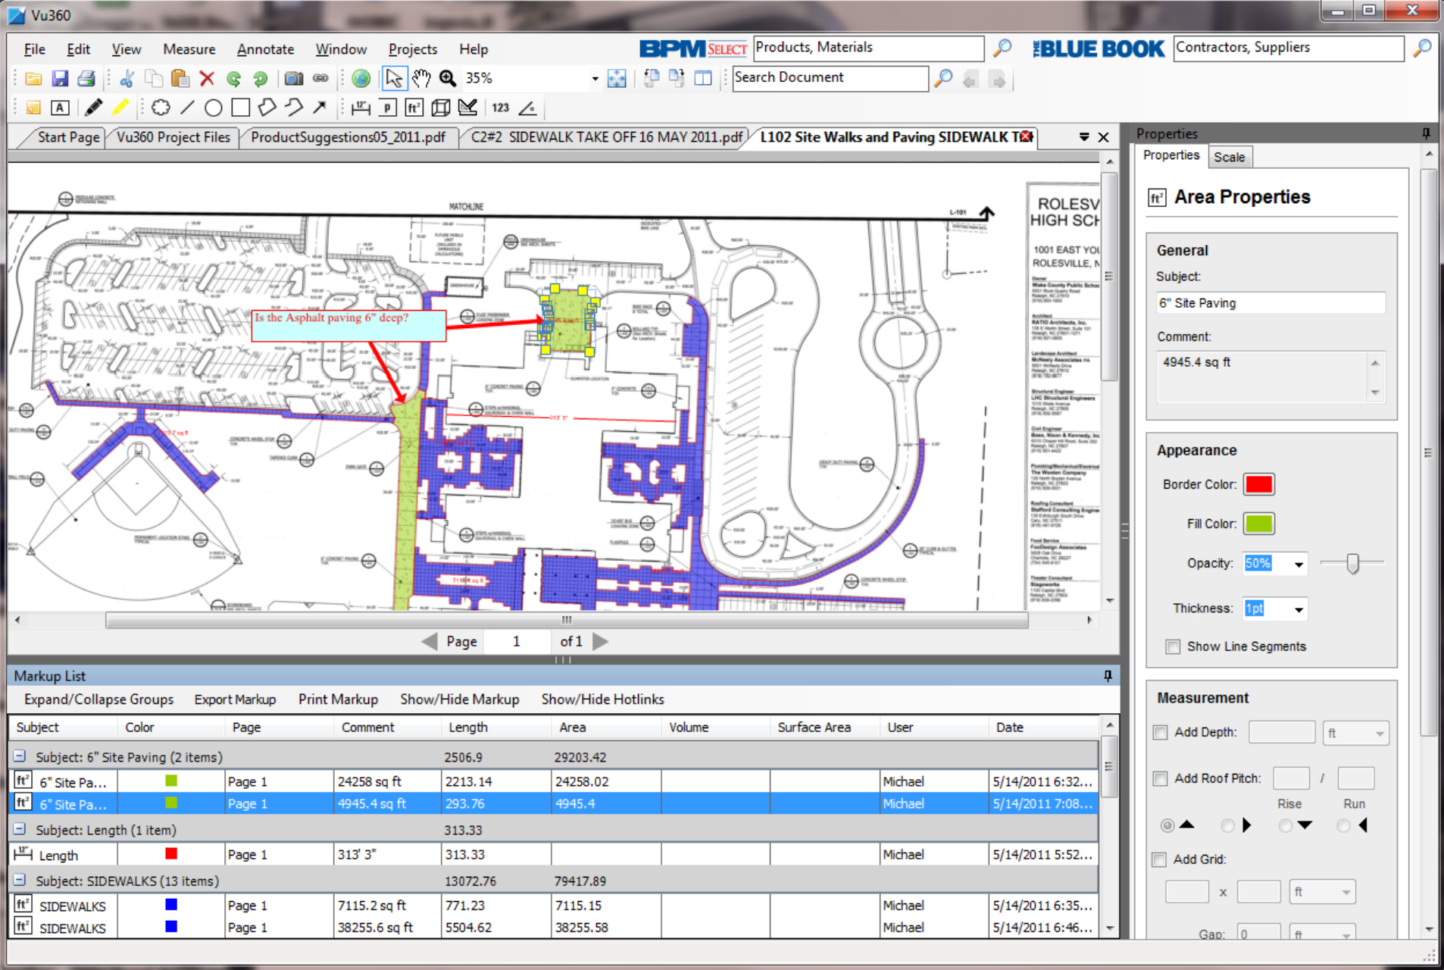Open the Annotate menu
Image resolution: width=1444 pixels, height=970 pixels.
coord(264,49)
